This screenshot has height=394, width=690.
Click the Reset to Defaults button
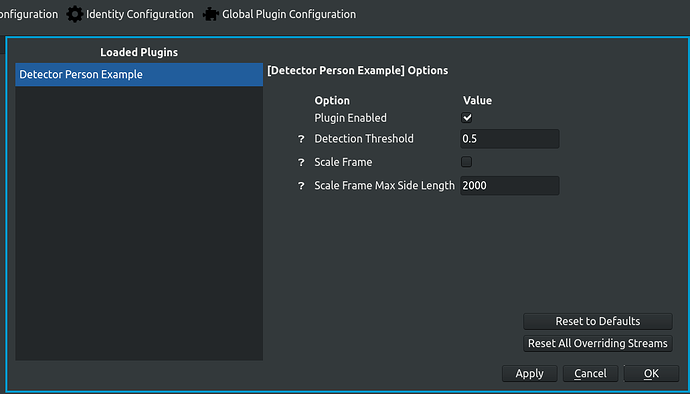pyautogui.click(x=598, y=321)
